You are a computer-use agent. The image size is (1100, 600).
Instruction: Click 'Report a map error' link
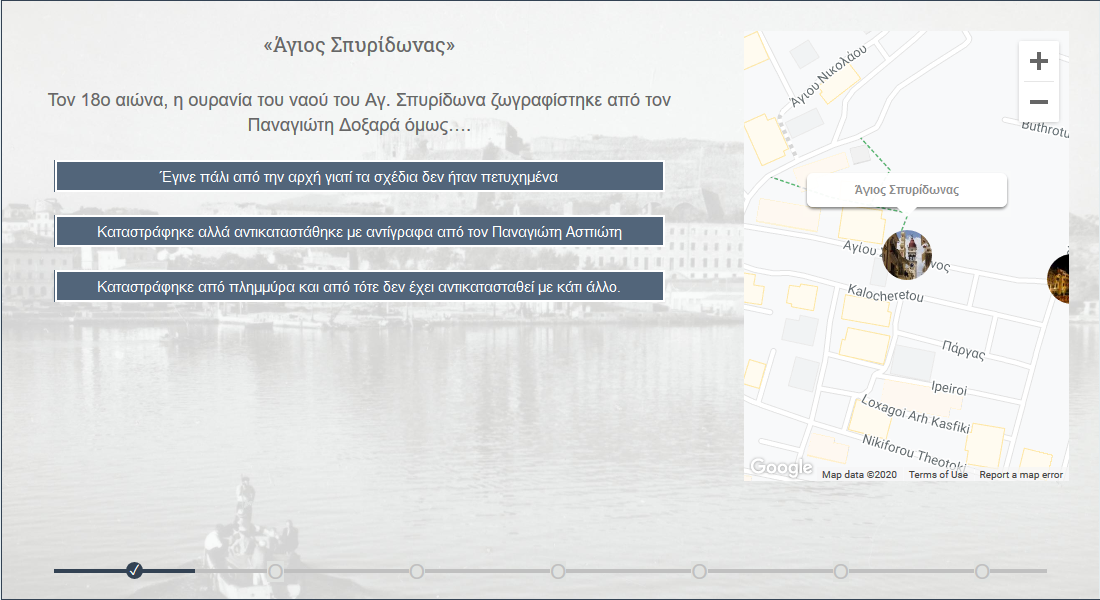[x=1021, y=475]
